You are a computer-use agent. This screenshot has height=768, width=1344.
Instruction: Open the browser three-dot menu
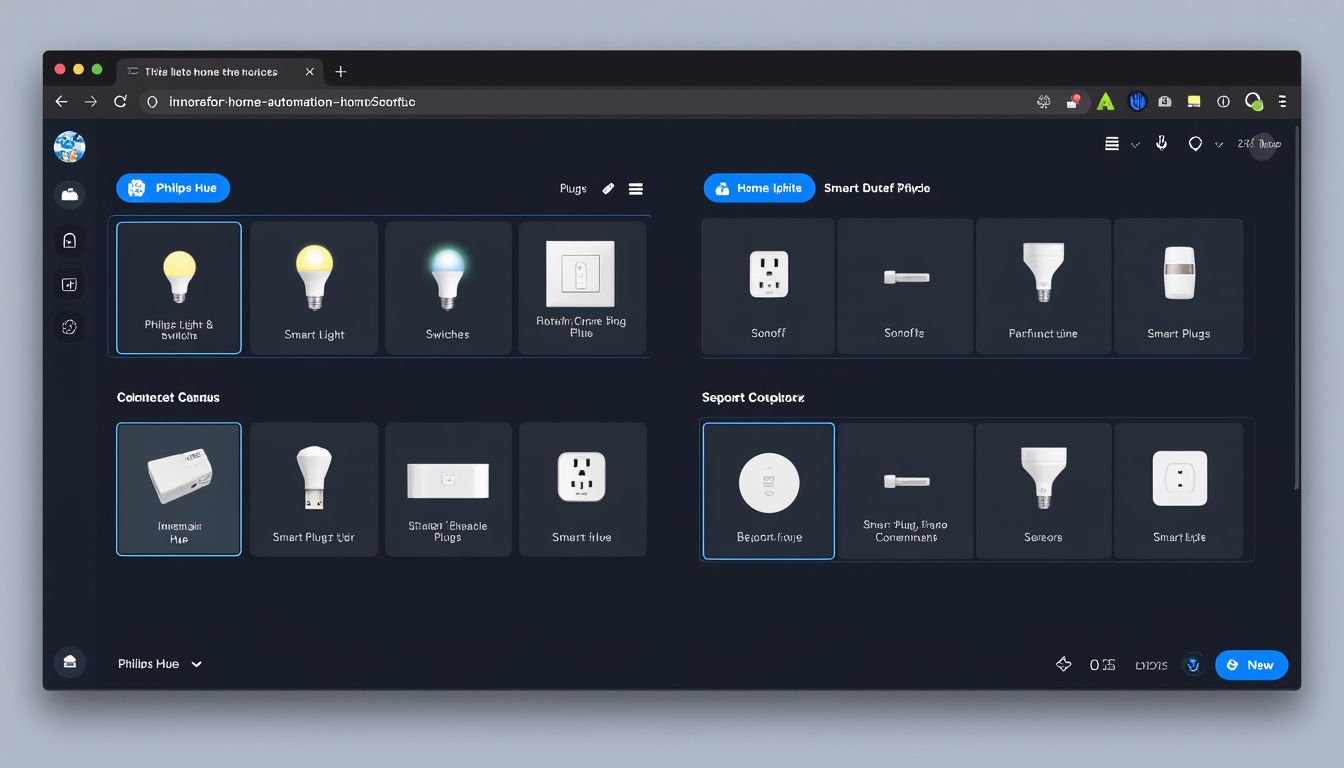[x=1282, y=101]
